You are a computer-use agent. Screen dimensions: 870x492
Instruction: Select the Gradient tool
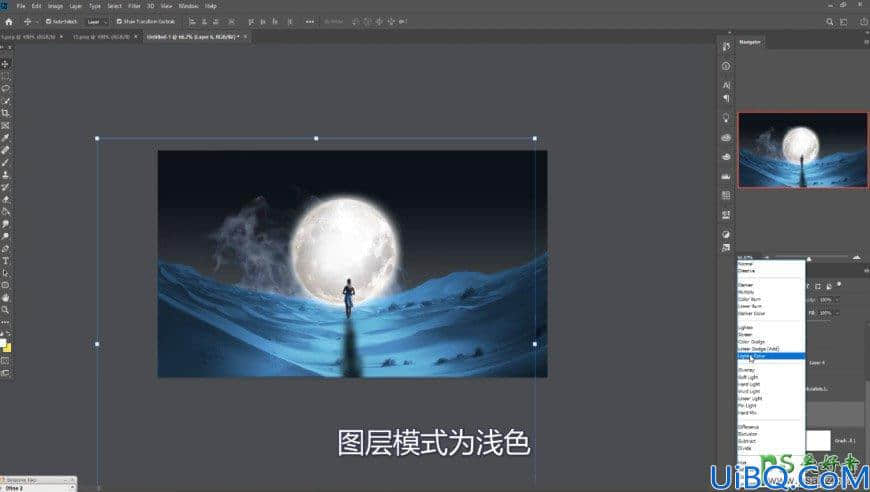tap(6, 211)
